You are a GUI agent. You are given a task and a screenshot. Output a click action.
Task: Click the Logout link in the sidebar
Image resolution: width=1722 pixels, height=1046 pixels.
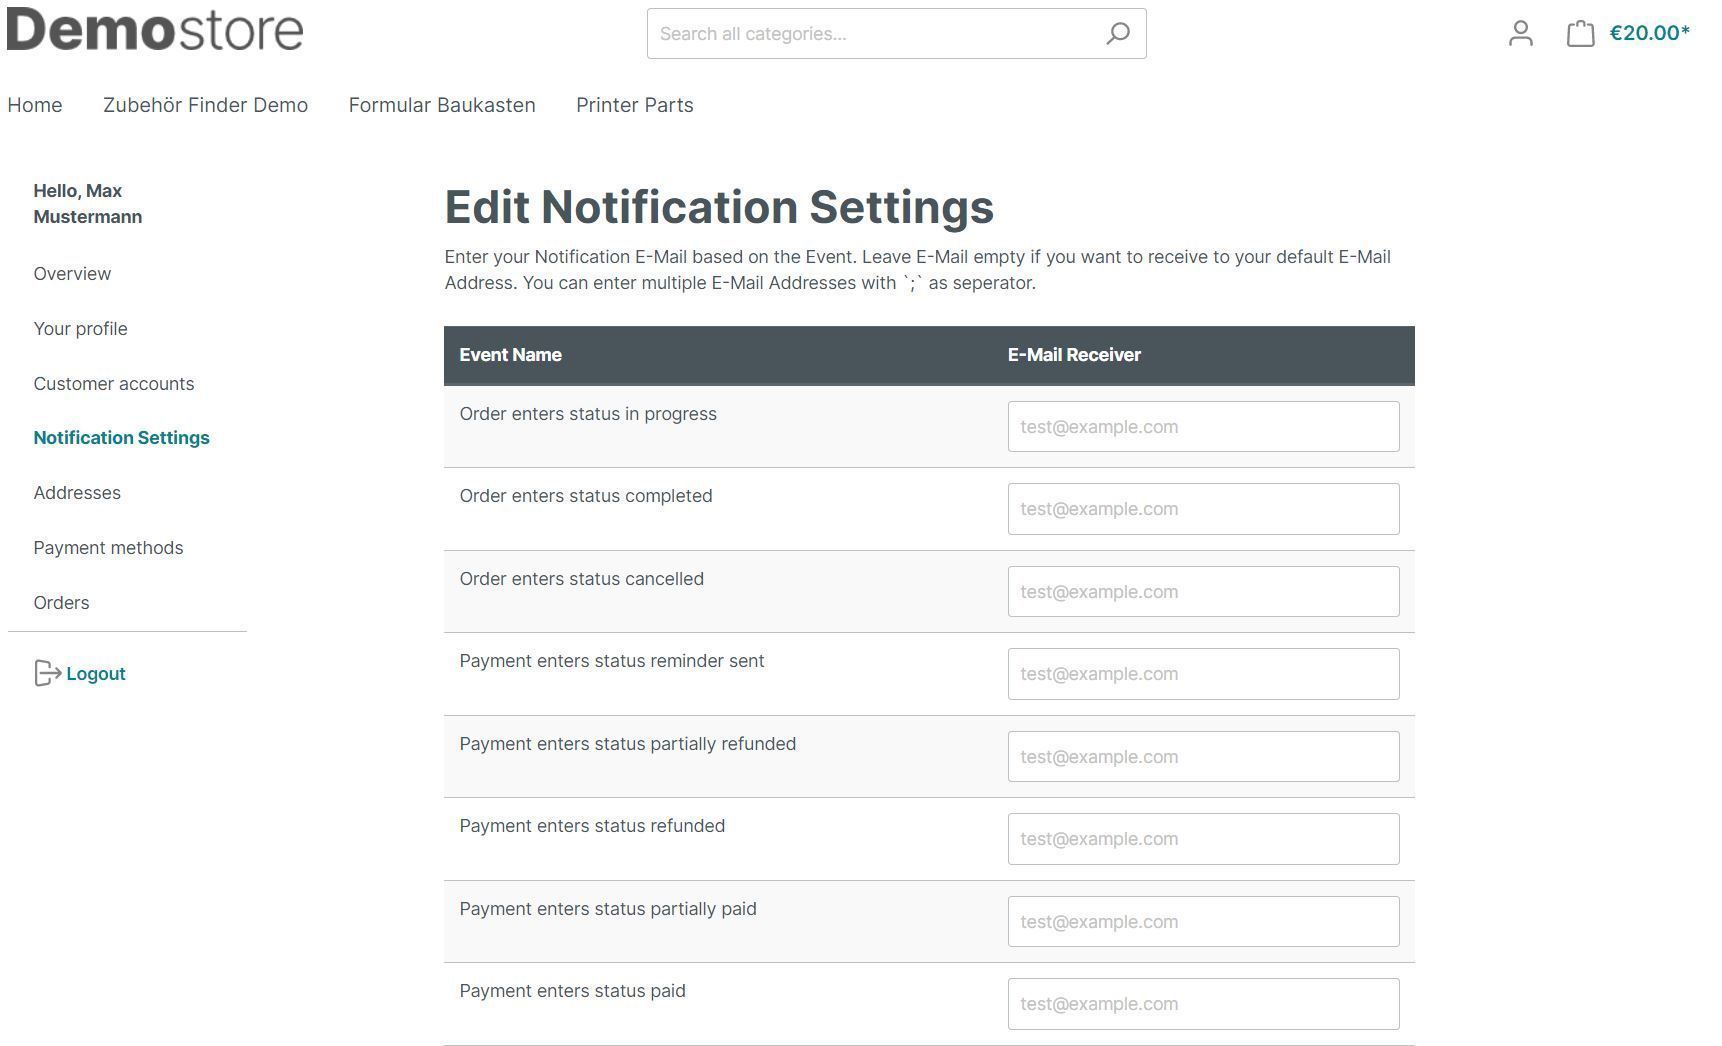95,674
